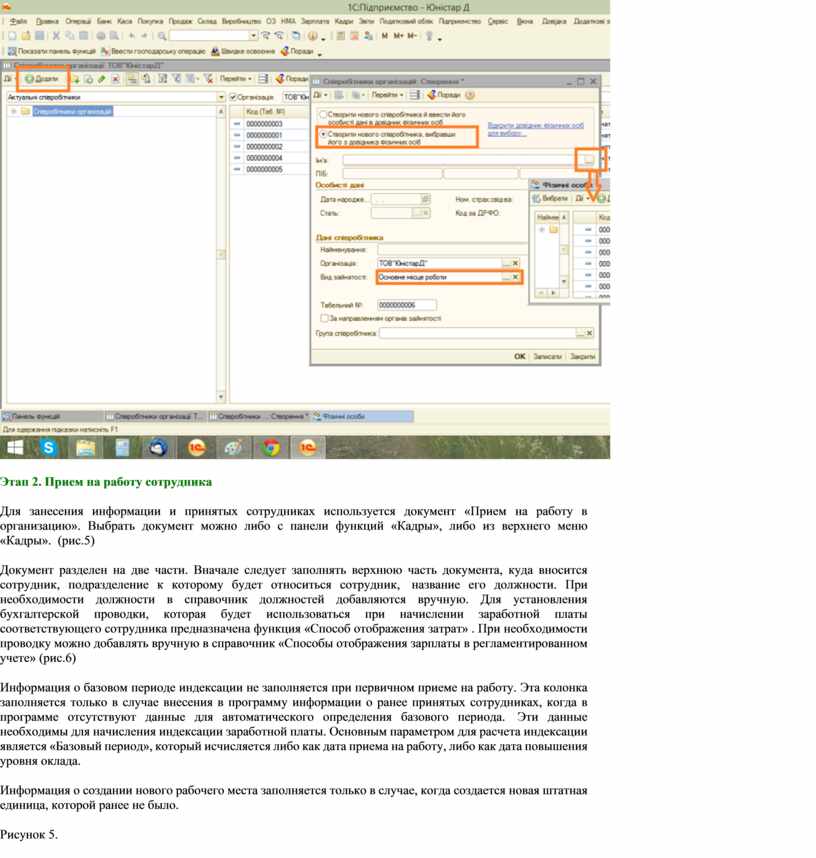The height and width of the screenshot is (858, 816).
Task: Open the Довідка menu
Action: 553,21
